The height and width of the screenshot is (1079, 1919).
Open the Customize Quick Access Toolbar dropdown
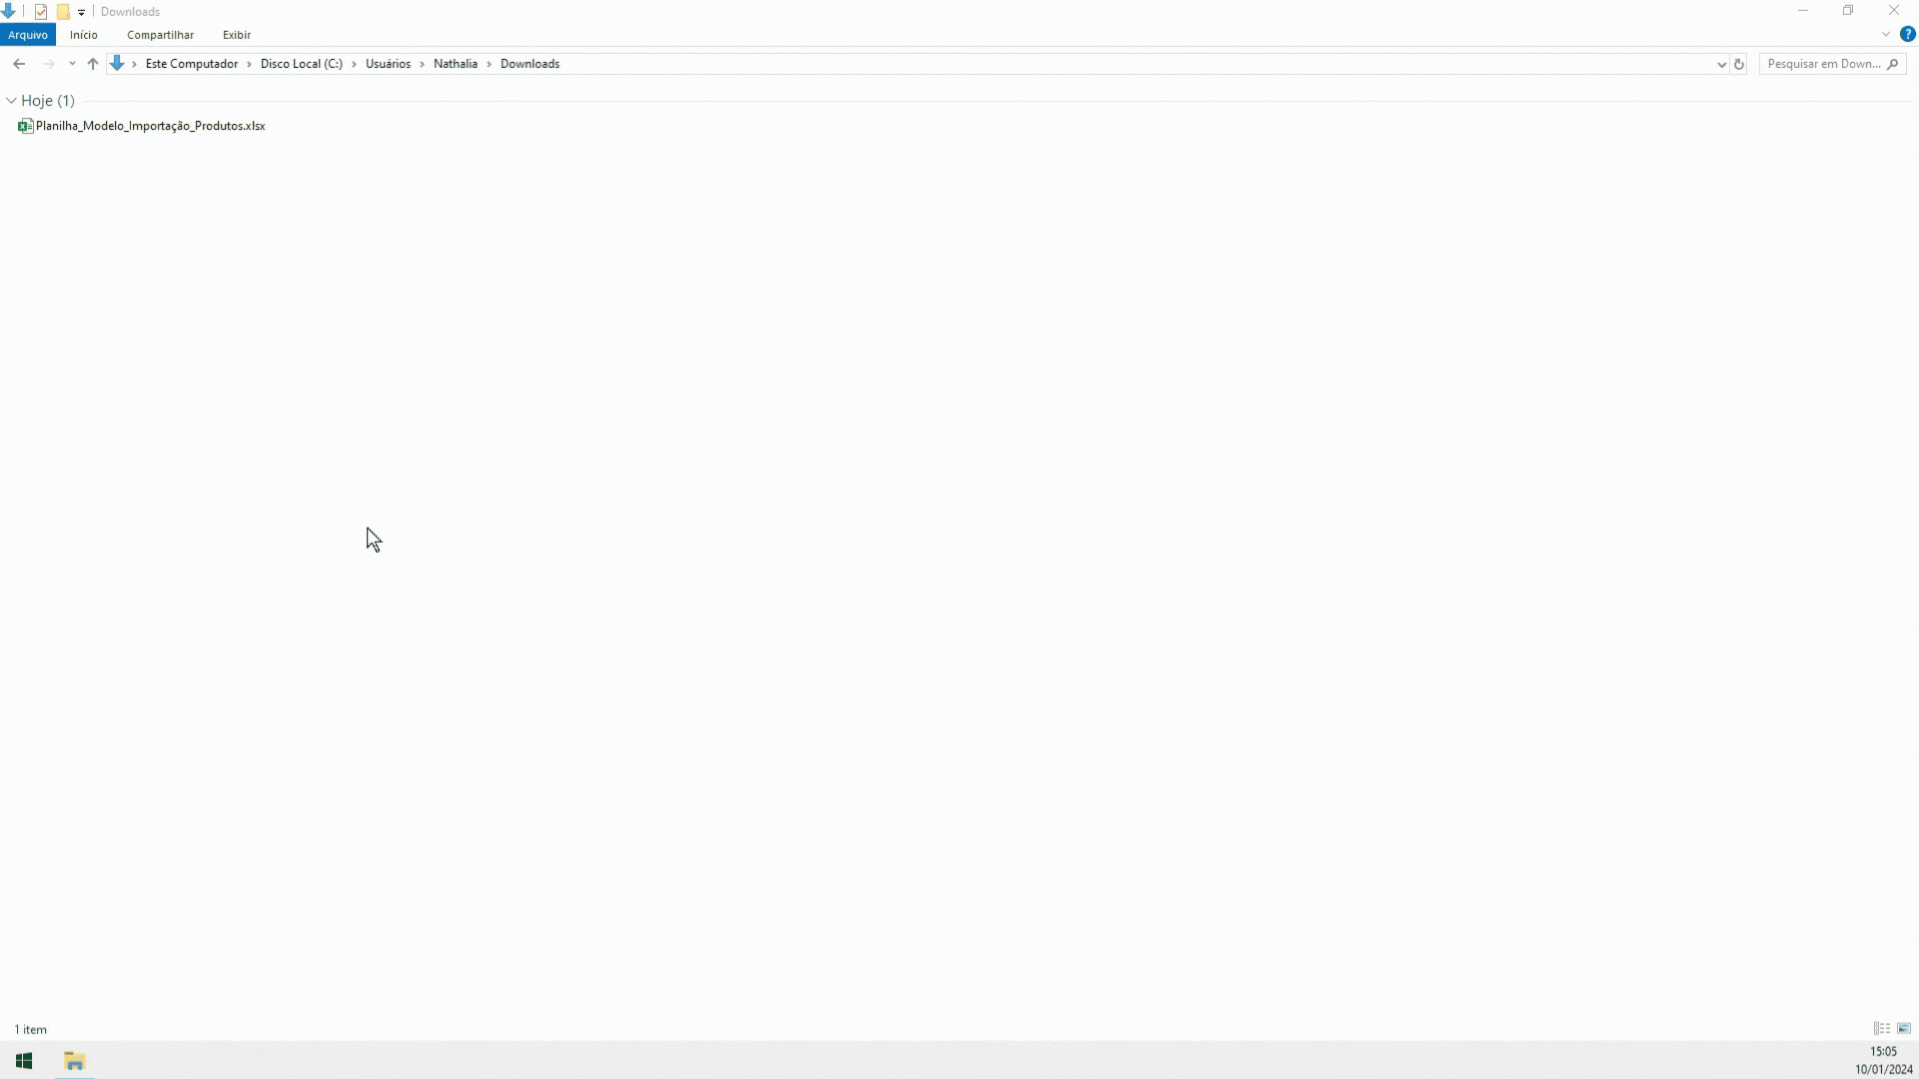(82, 12)
